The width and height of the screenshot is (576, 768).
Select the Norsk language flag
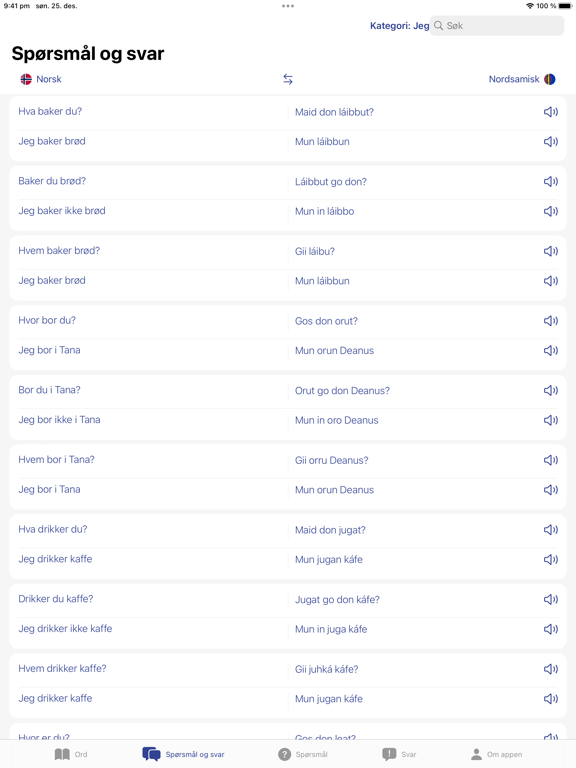point(26,79)
